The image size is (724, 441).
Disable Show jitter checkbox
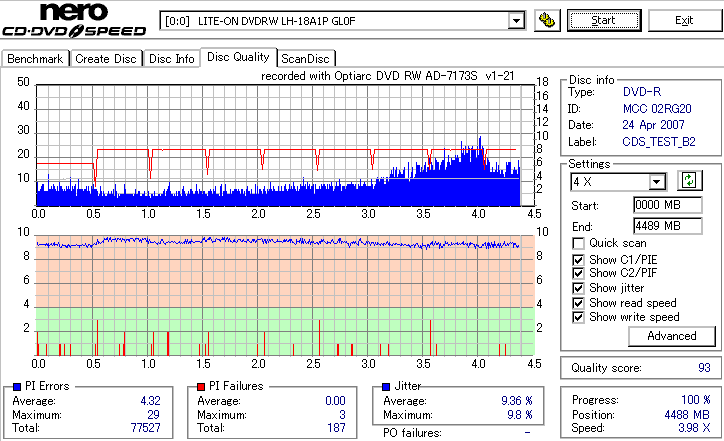[578, 288]
